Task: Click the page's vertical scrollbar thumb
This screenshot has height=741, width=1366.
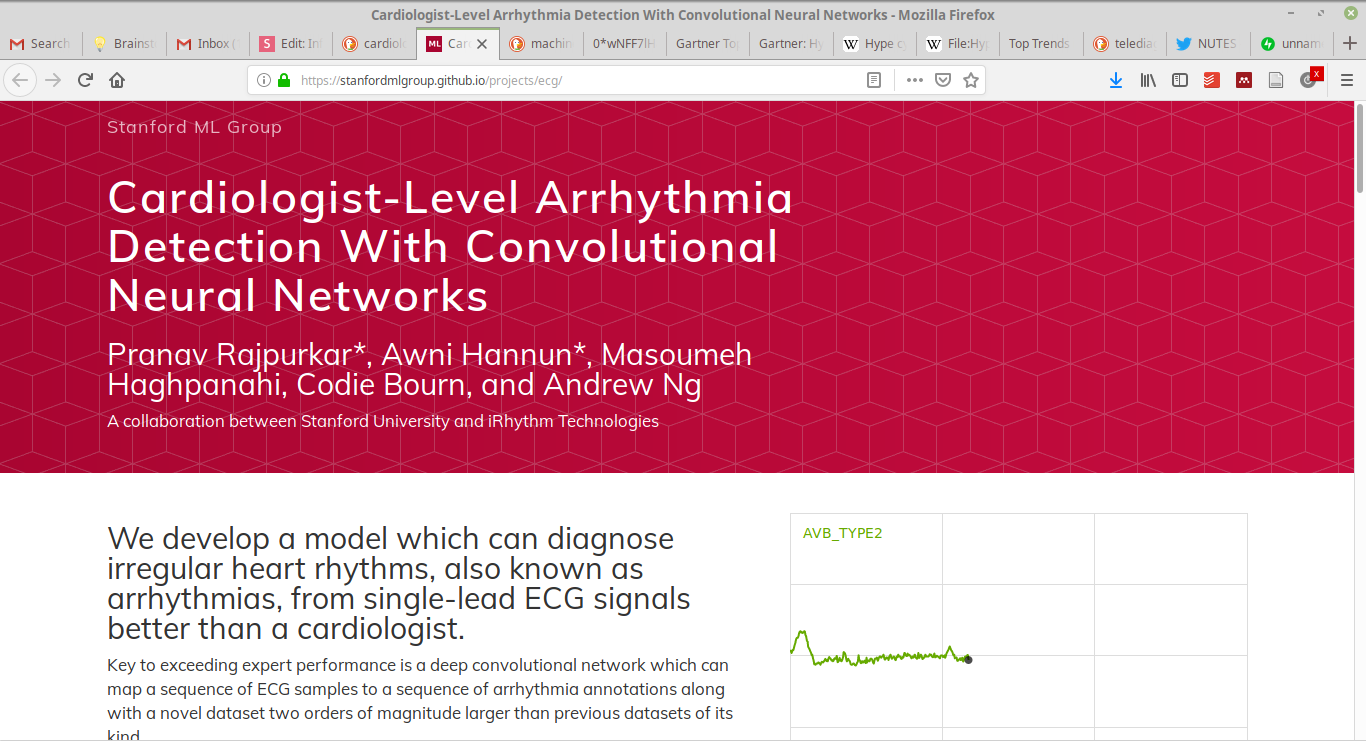Action: click(x=1360, y=146)
